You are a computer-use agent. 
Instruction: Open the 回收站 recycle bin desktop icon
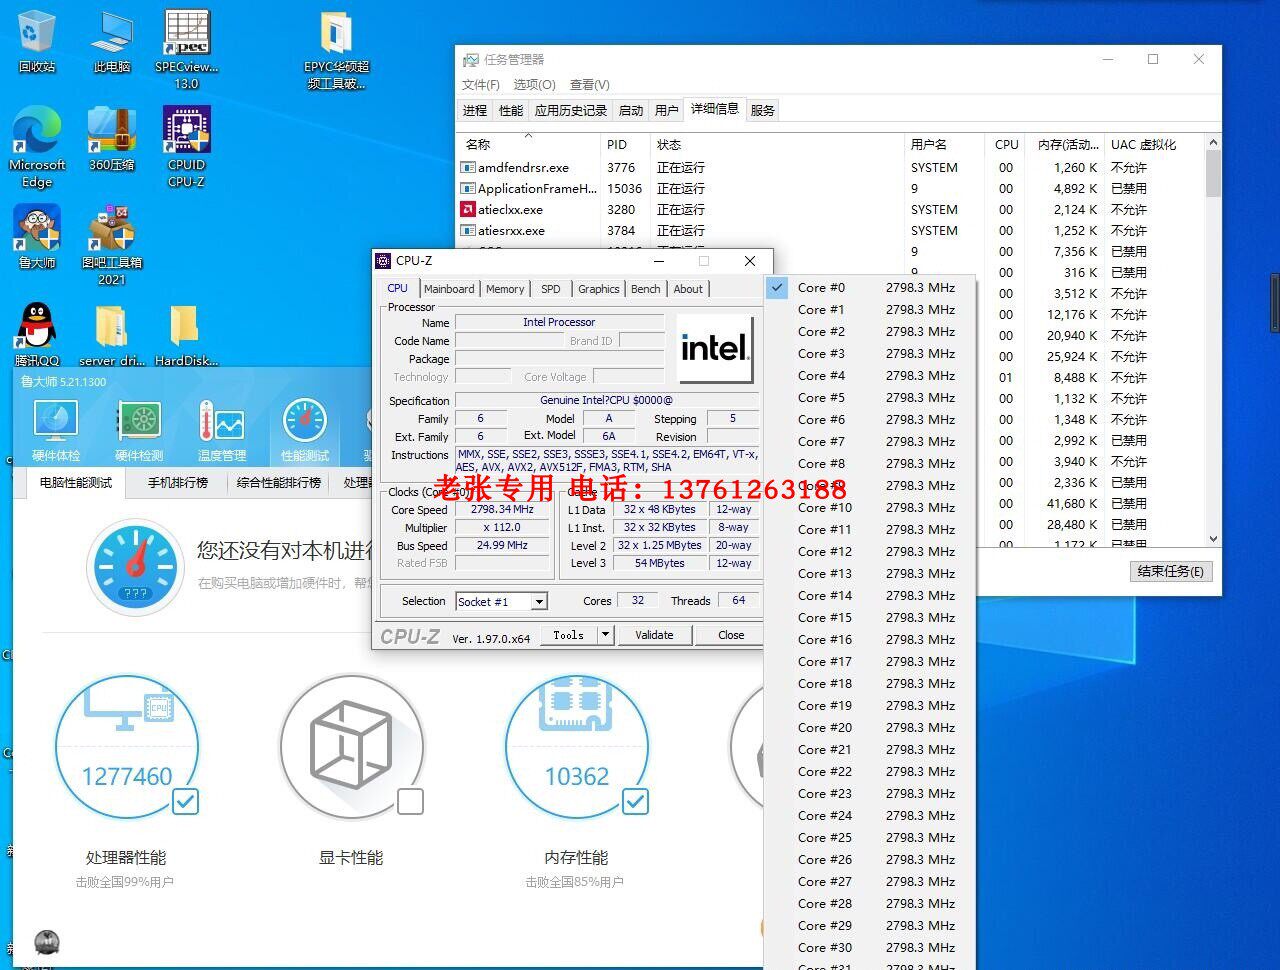[x=37, y=42]
